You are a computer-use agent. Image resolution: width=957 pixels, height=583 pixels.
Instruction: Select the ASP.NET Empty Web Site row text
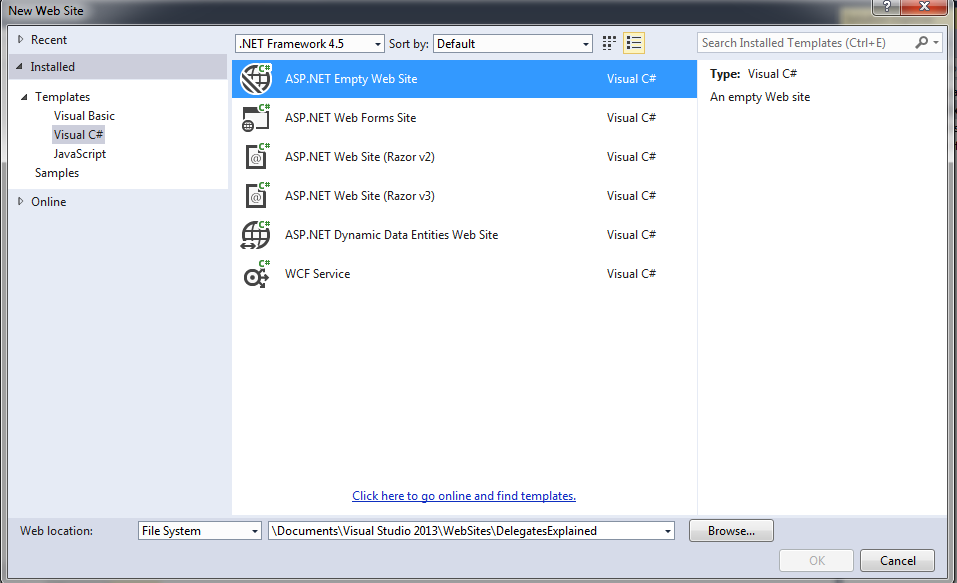[x=351, y=79]
